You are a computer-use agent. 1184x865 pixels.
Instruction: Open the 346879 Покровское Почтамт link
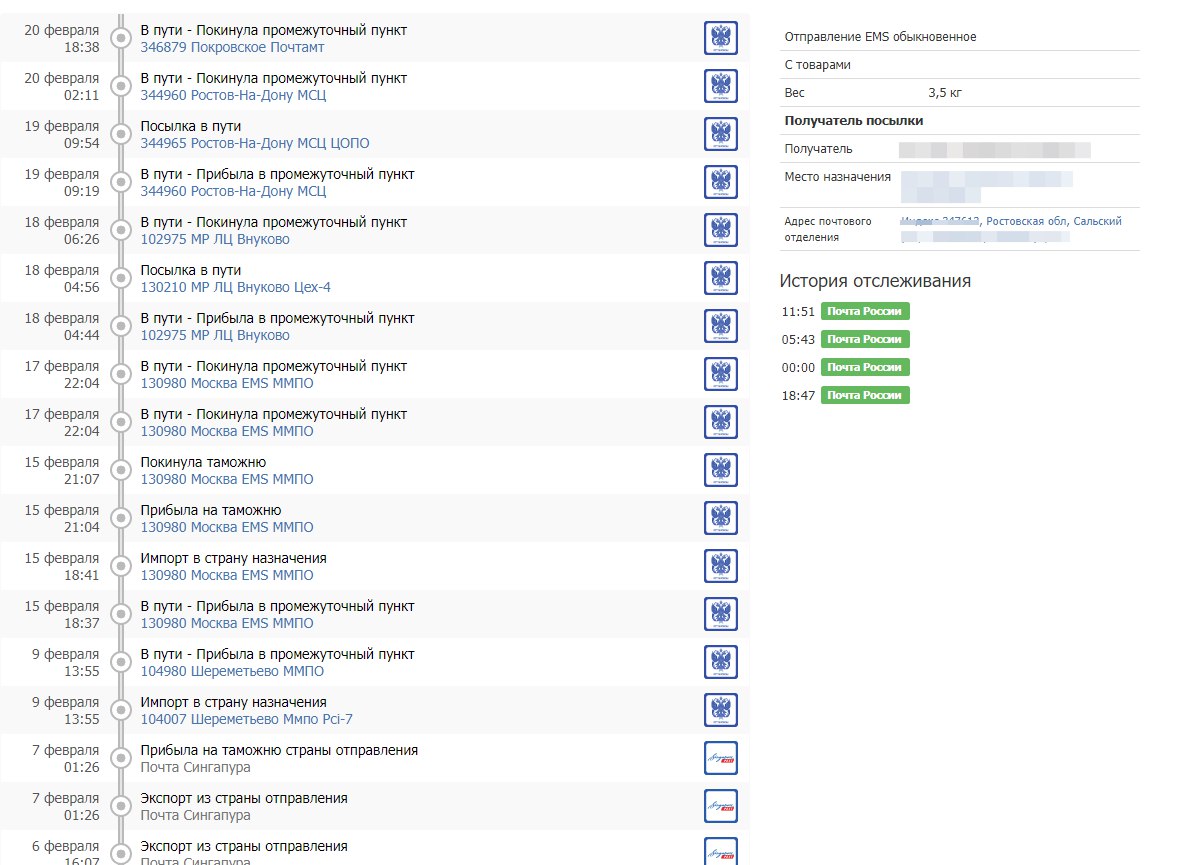[232, 47]
